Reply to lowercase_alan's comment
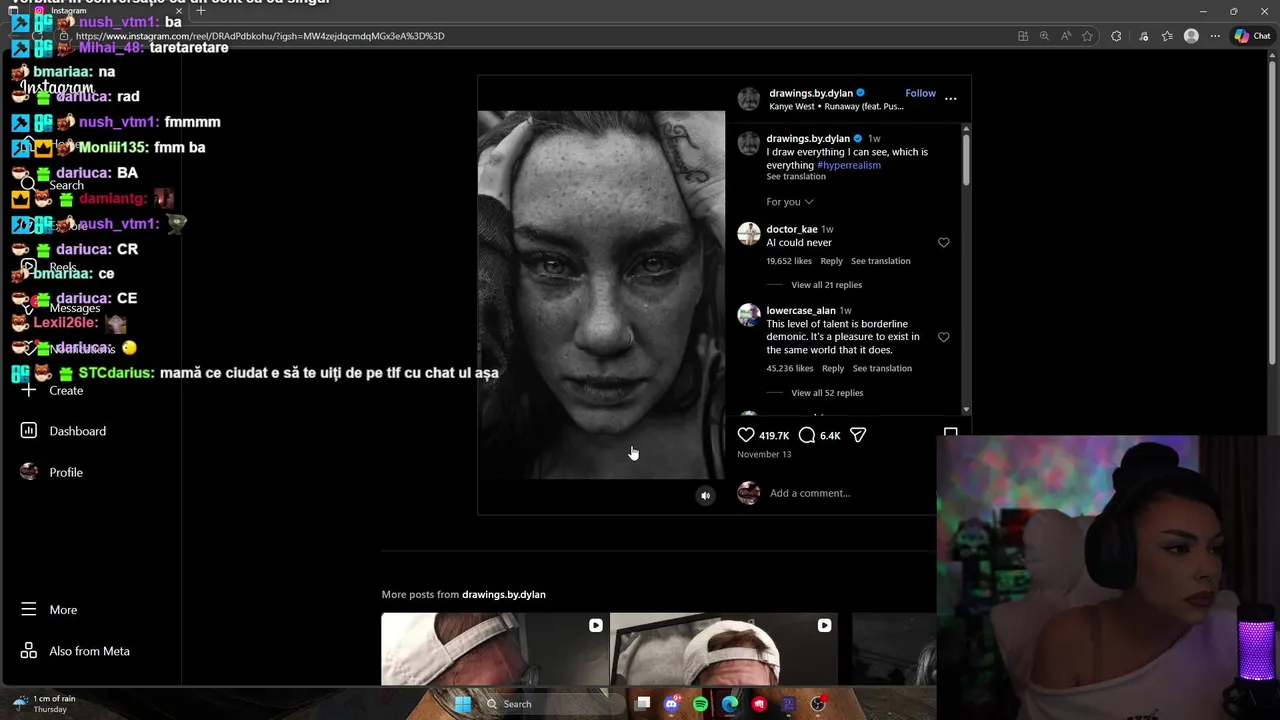This screenshot has width=1280, height=720. 833,368
